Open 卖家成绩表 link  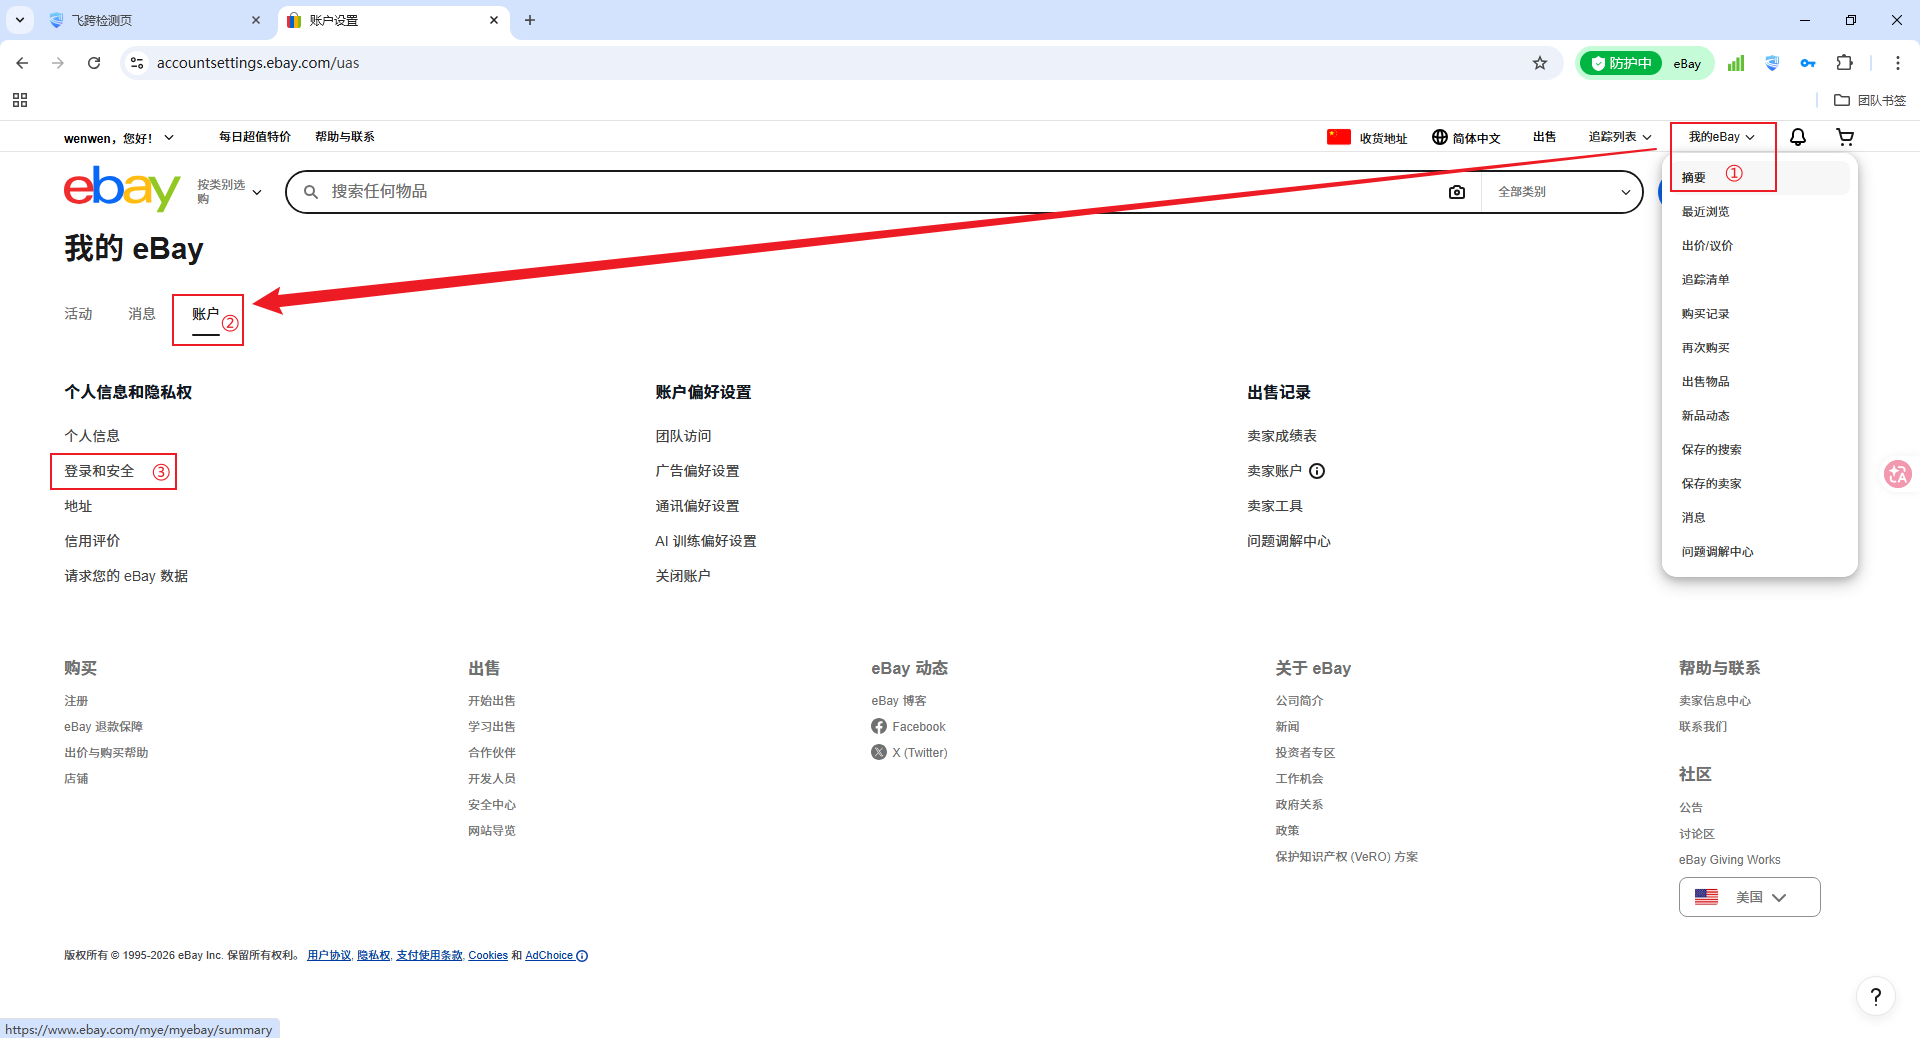click(x=1282, y=436)
